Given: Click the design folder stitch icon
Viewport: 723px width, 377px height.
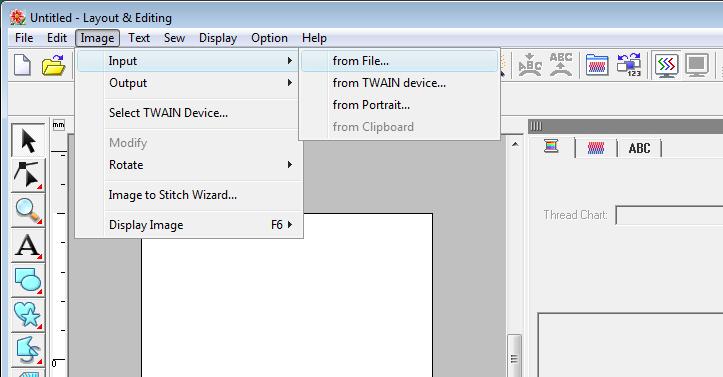Looking at the screenshot, I should (597, 65).
